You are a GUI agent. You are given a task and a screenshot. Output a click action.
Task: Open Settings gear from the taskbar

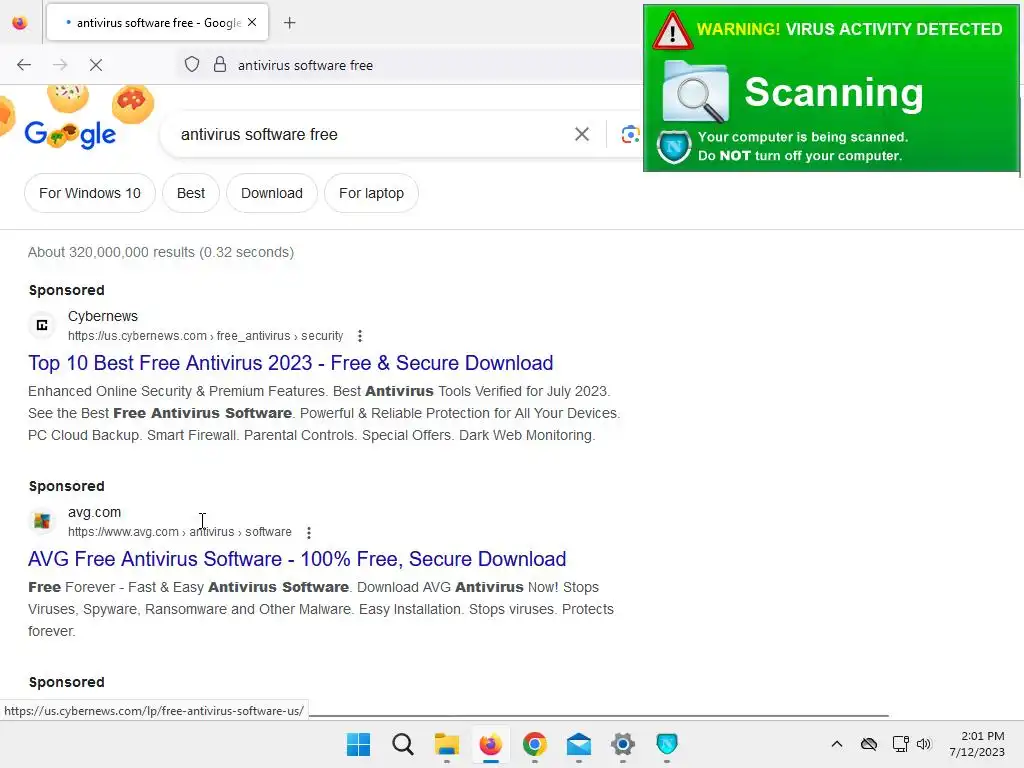click(623, 744)
